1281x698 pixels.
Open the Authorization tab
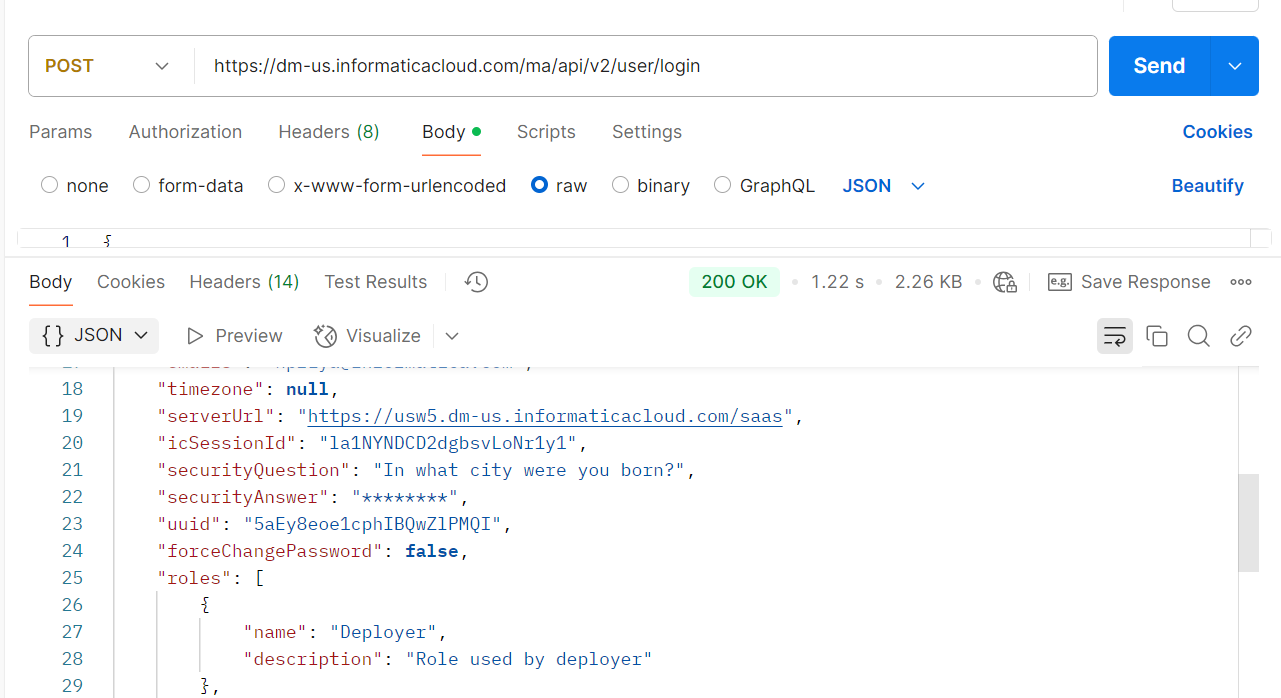(185, 132)
